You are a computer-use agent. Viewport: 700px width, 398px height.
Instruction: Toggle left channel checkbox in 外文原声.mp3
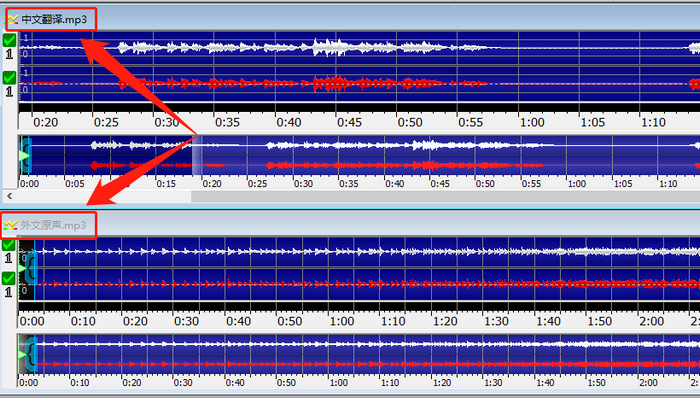(8, 245)
